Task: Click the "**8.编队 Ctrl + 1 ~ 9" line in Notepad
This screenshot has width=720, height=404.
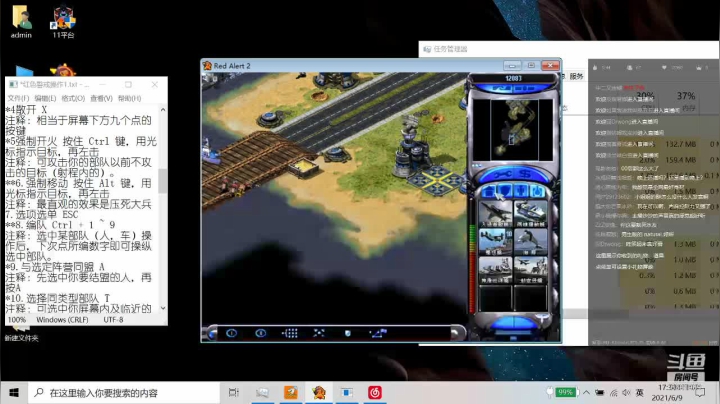Action: click(x=60, y=225)
